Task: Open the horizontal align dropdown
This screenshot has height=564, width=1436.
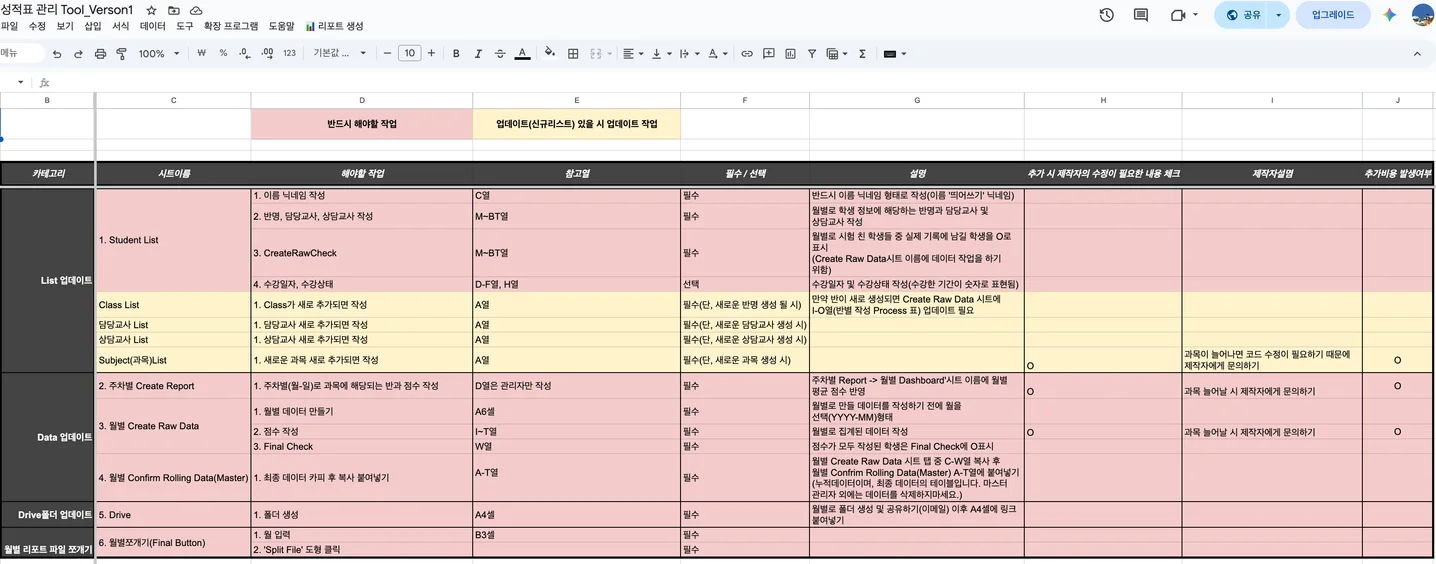Action: pyautogui.click(x=633, y=54)
